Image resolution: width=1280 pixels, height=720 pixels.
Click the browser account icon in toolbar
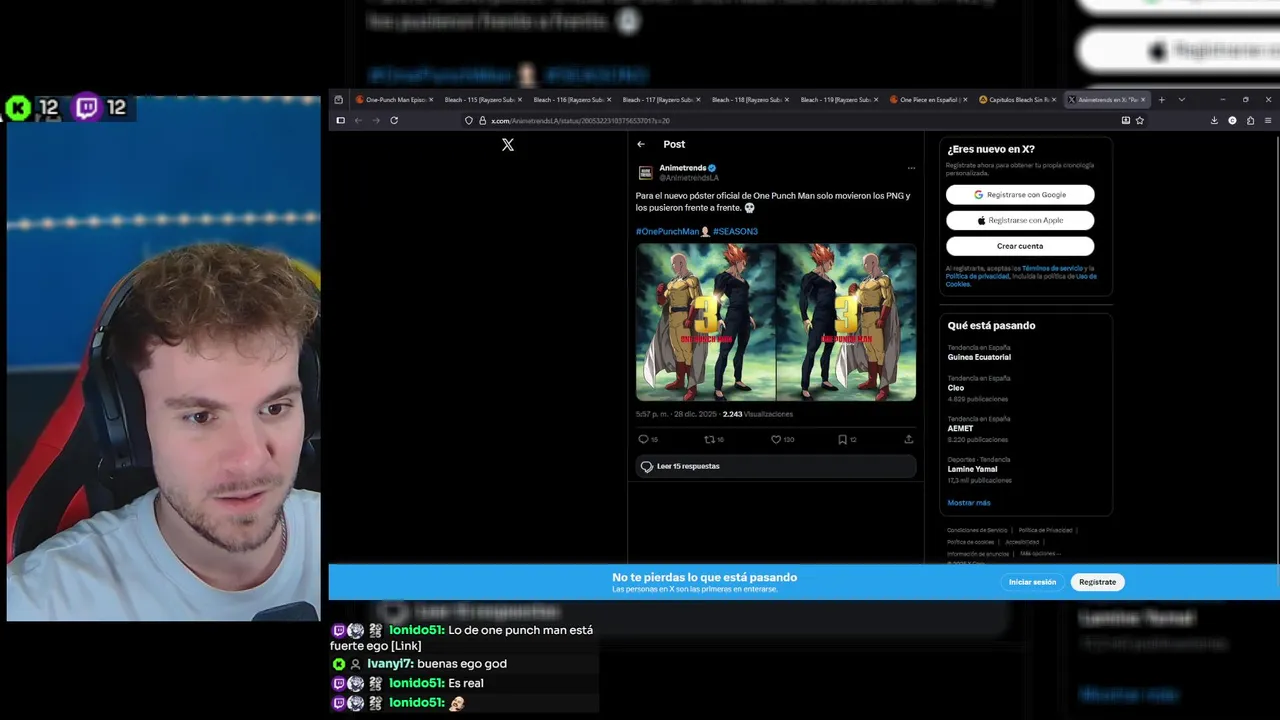1232,120
